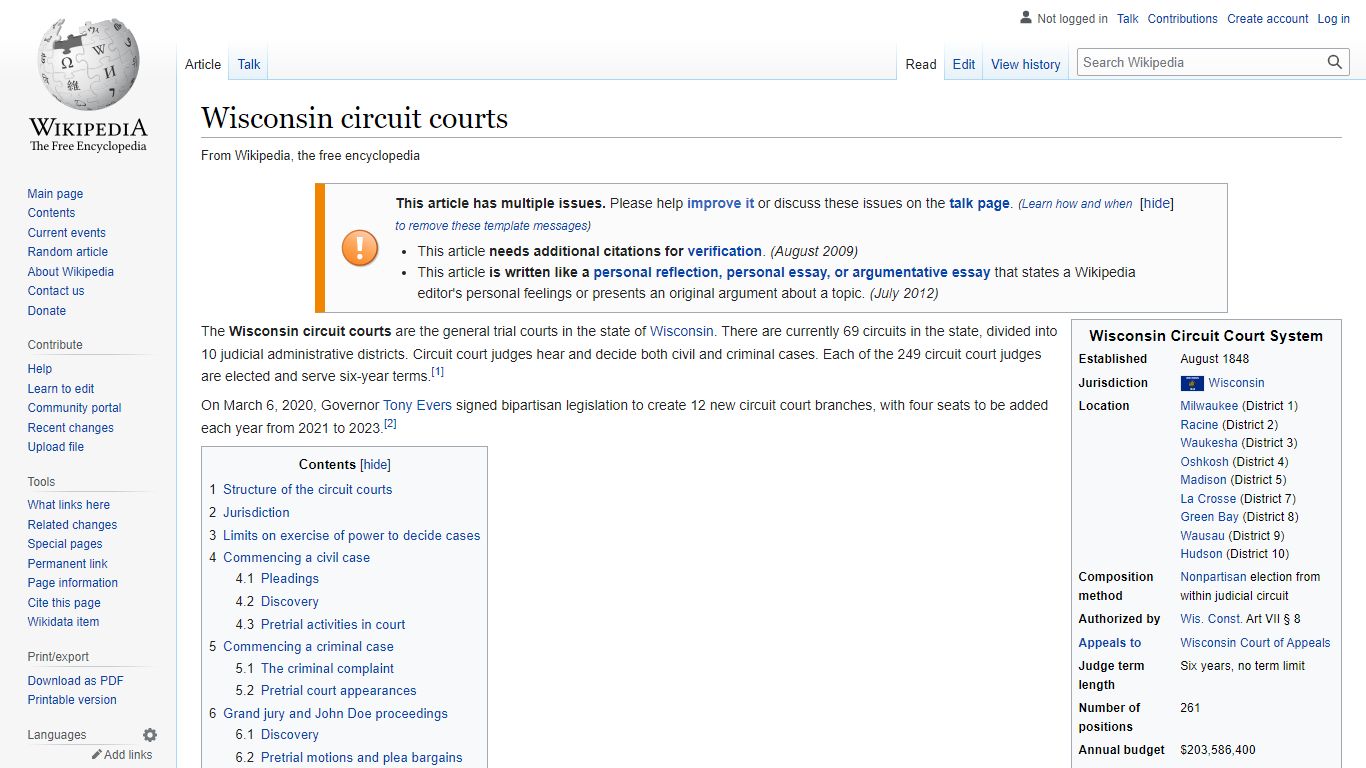
Task: Open the talk page link in the banner
Action: [x=979, y=203]
